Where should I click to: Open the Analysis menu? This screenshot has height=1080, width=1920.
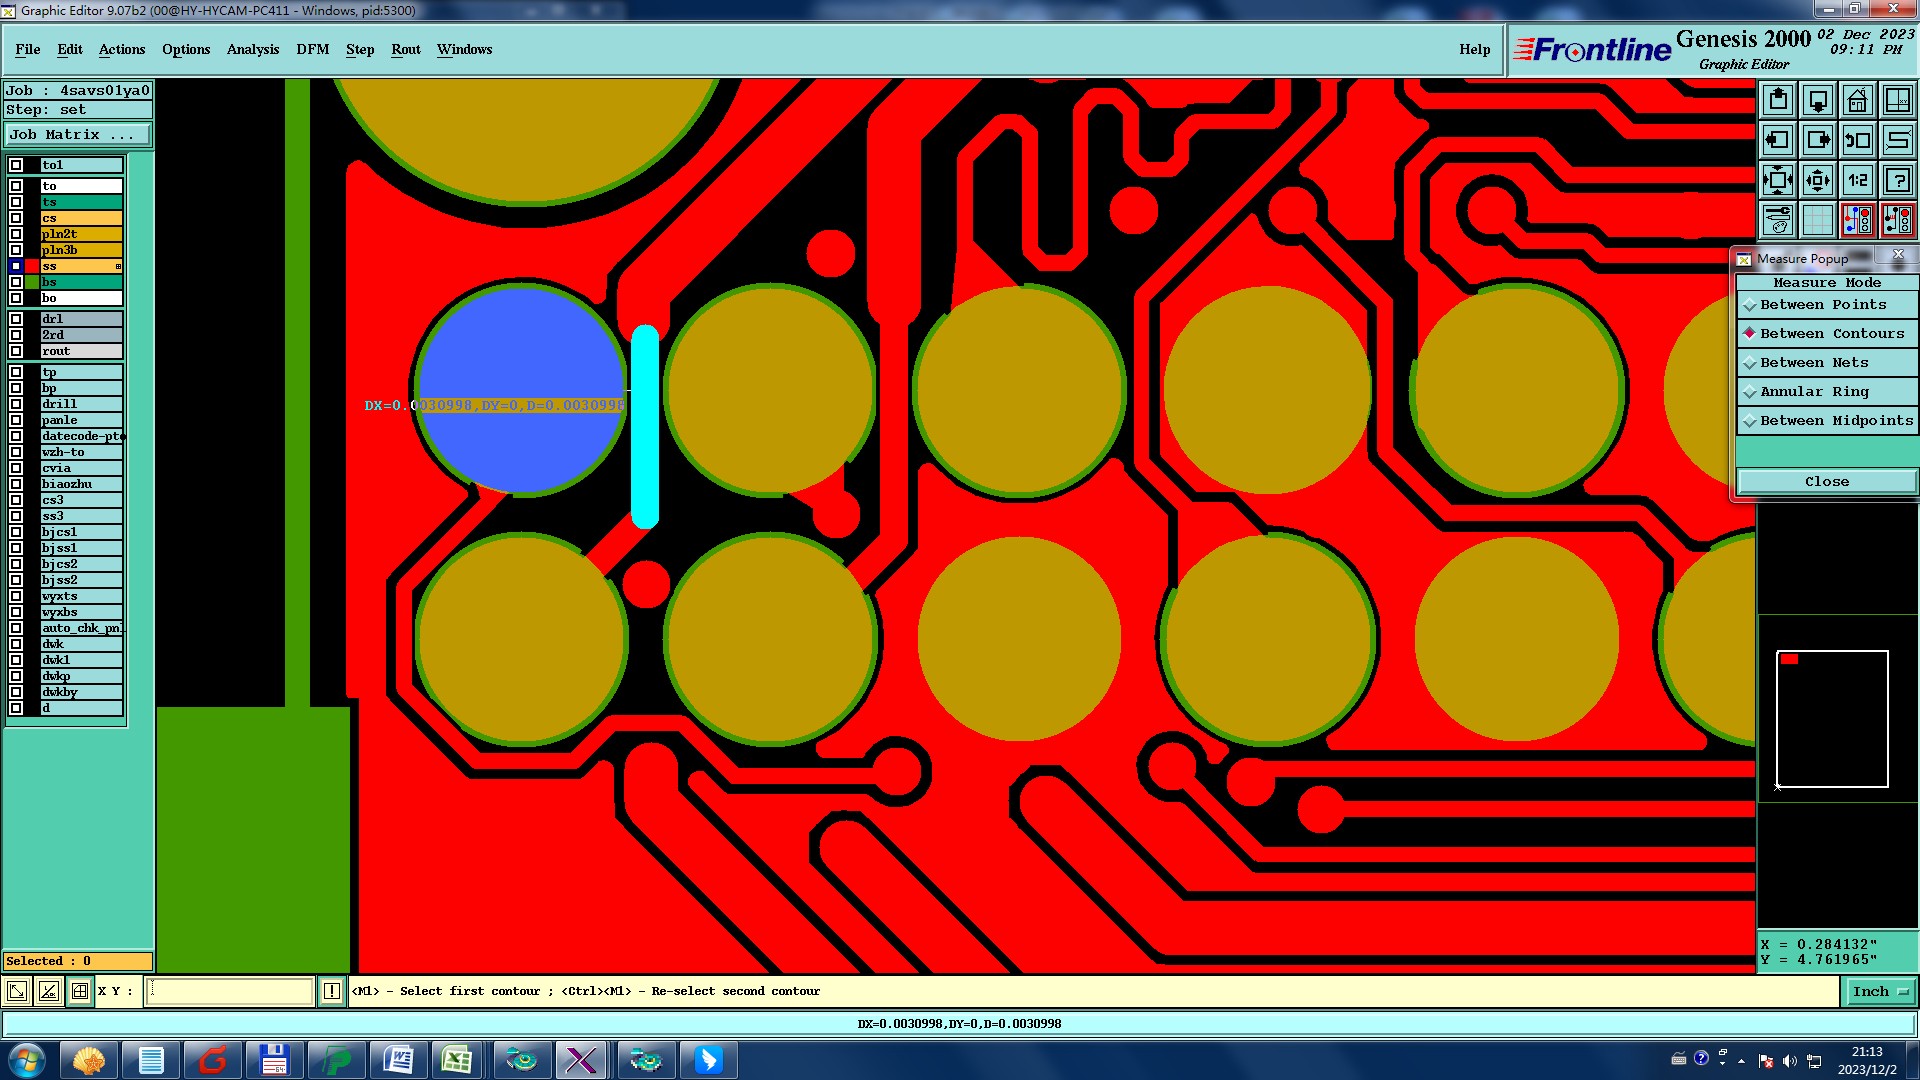[252, 49]
